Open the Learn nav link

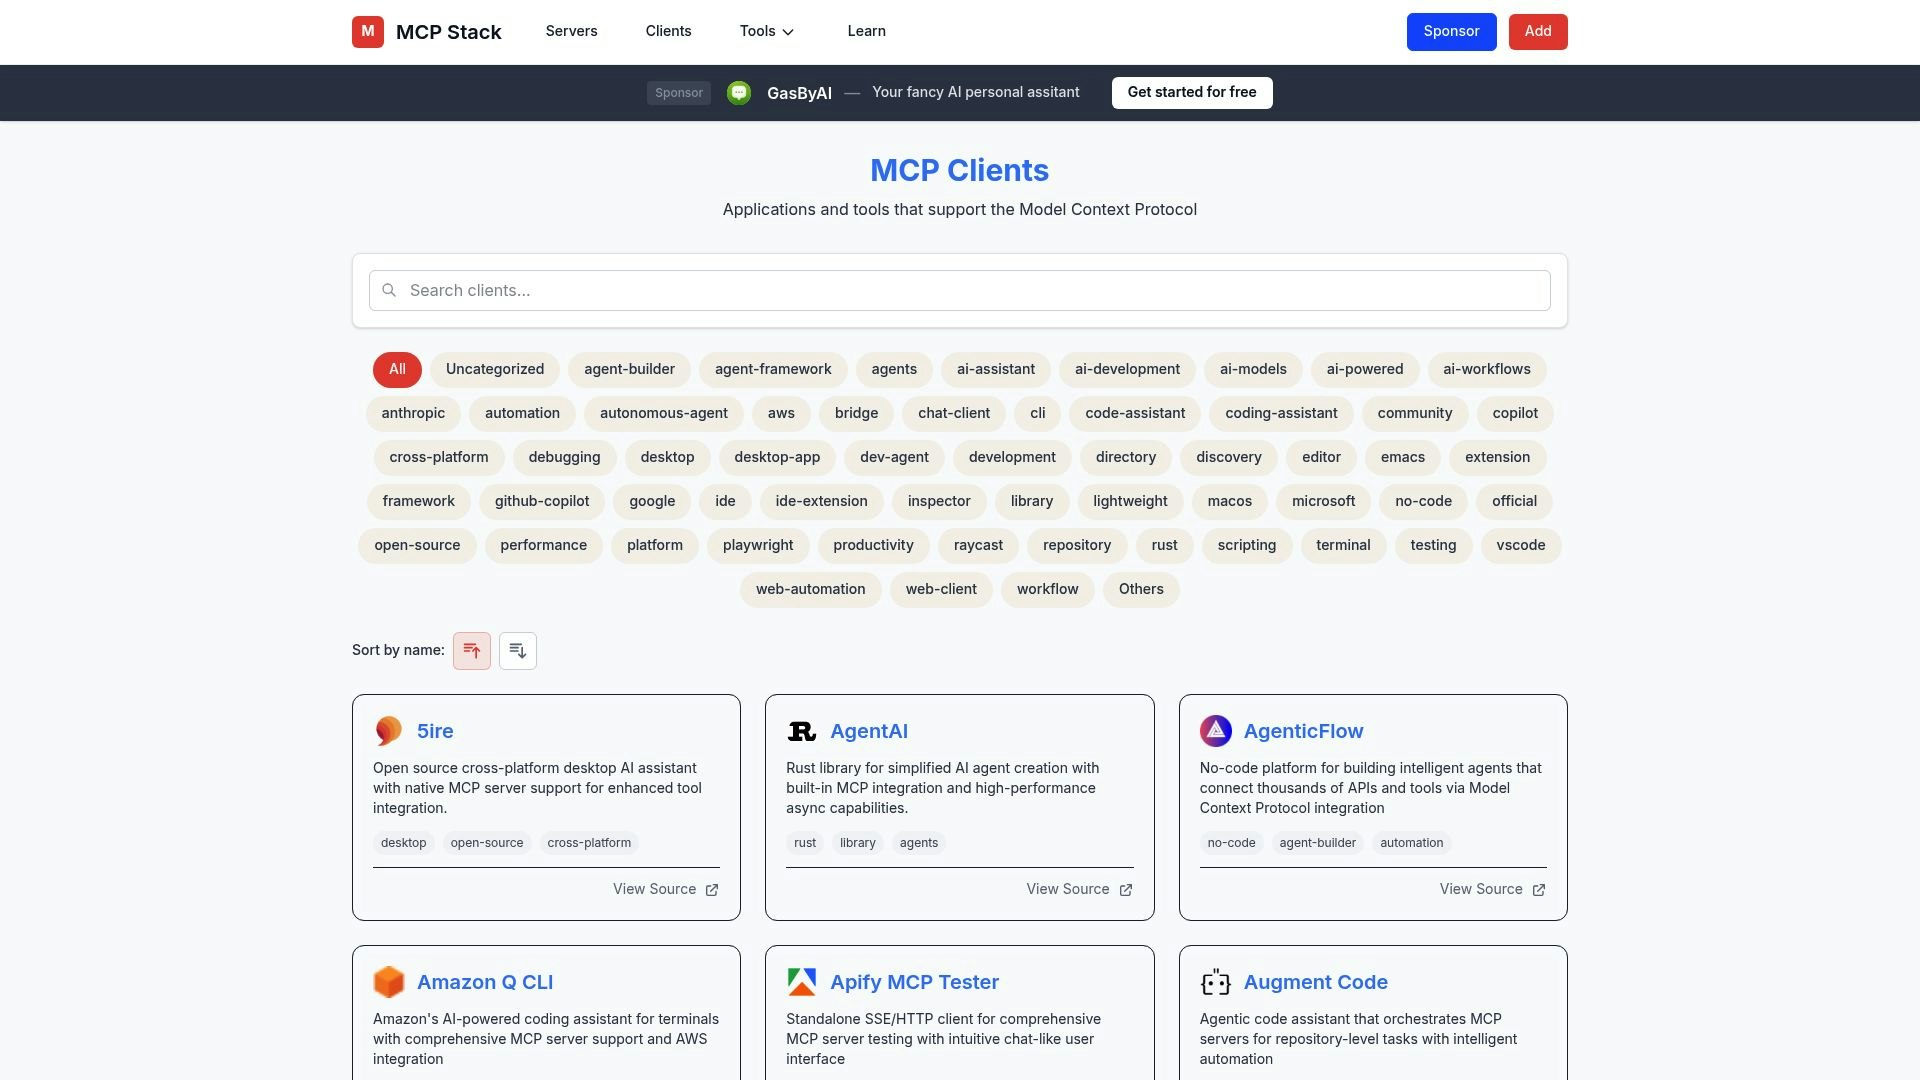click(x=866, y=31)
